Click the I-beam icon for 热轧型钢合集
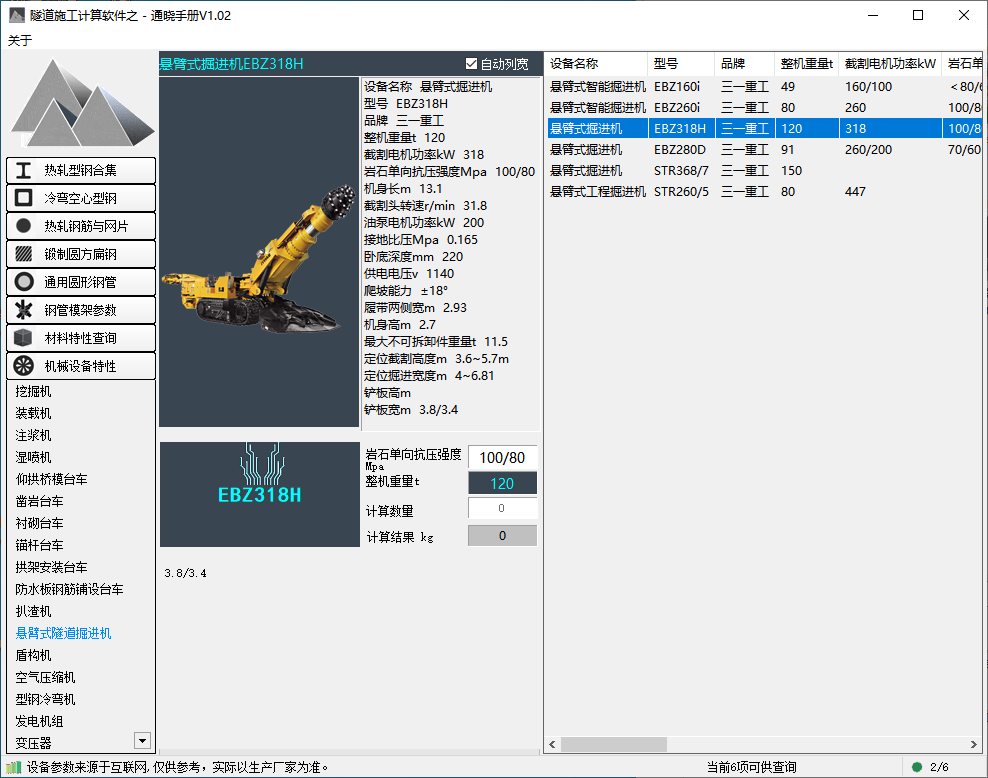 pyautogui.click(x=23, y=171)
